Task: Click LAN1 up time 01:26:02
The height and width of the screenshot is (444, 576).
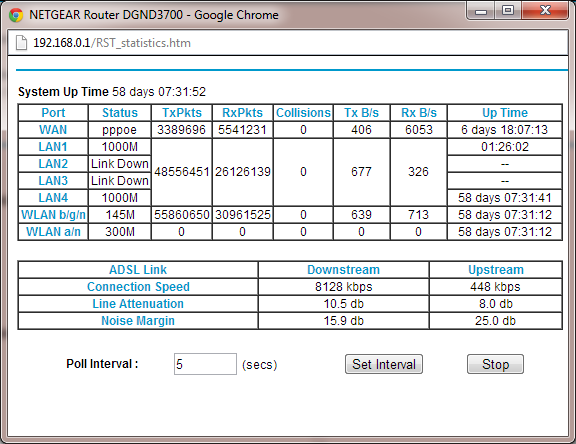Action: click(505, 147)
